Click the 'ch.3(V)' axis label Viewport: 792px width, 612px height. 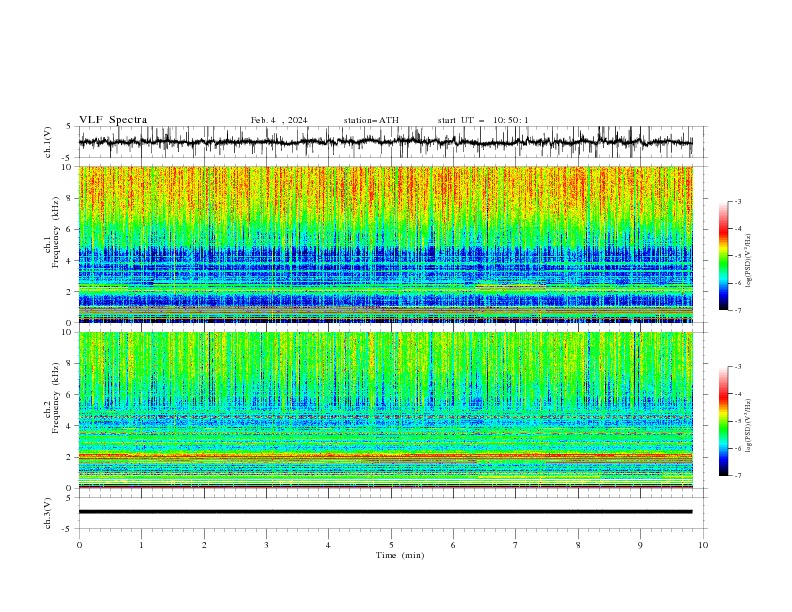tap(48, 513)
